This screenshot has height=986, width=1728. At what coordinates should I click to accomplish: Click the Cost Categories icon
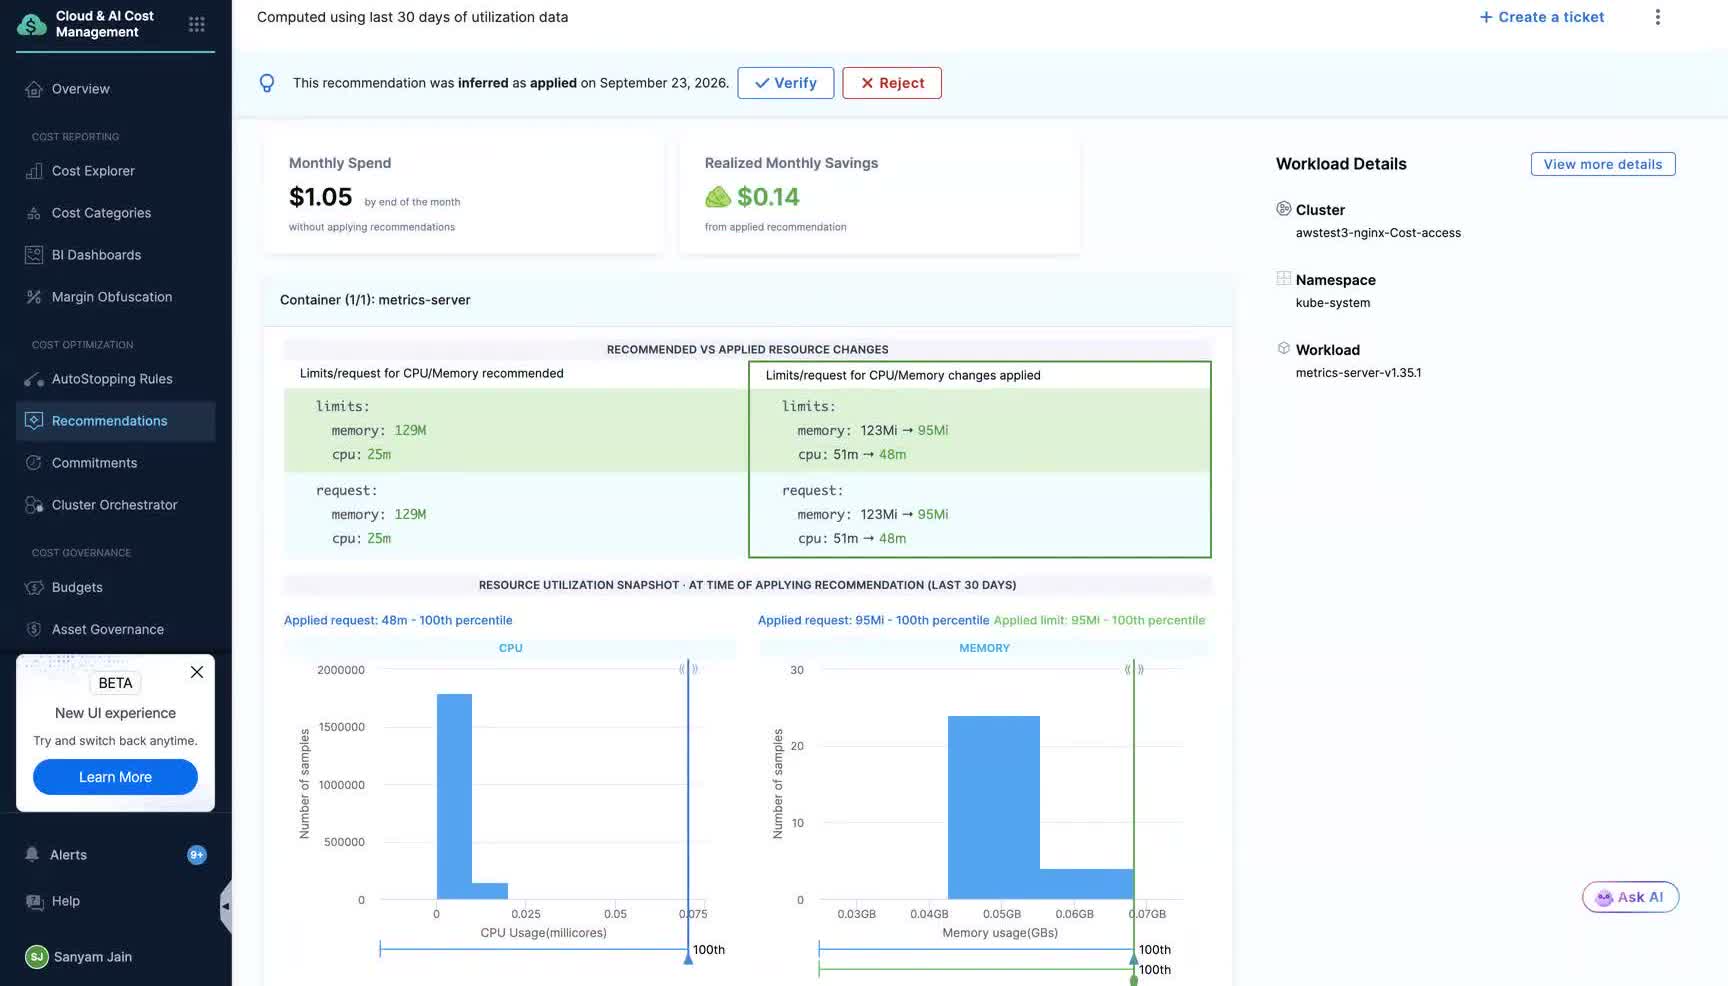[x=34, y=213]
